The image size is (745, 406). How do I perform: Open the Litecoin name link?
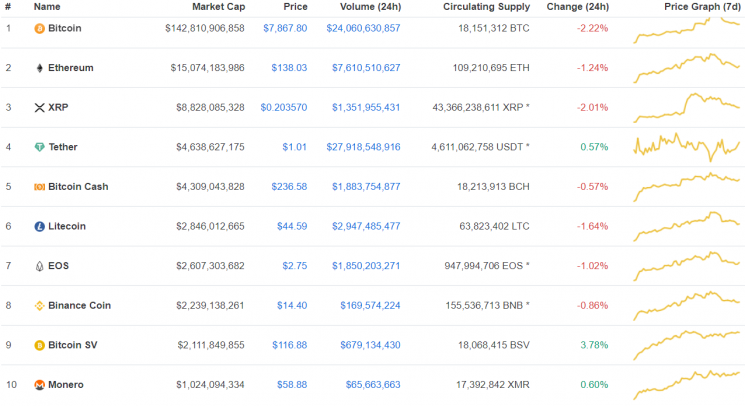(67, 227)
